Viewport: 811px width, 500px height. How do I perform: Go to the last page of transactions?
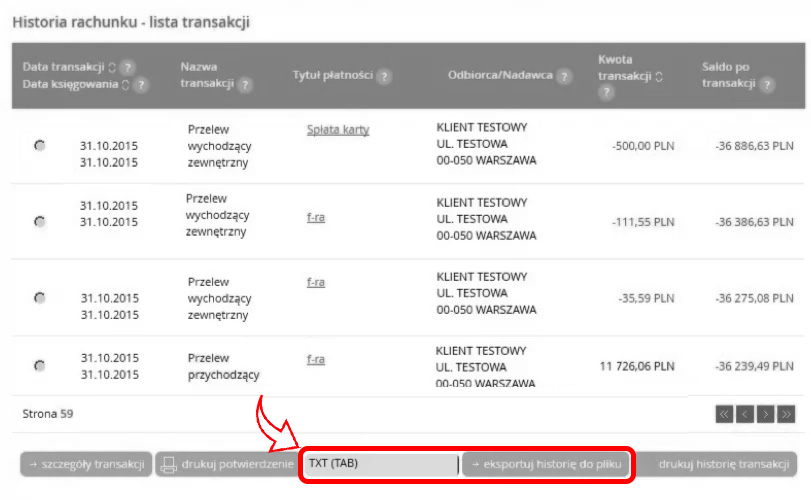point(787,413)
